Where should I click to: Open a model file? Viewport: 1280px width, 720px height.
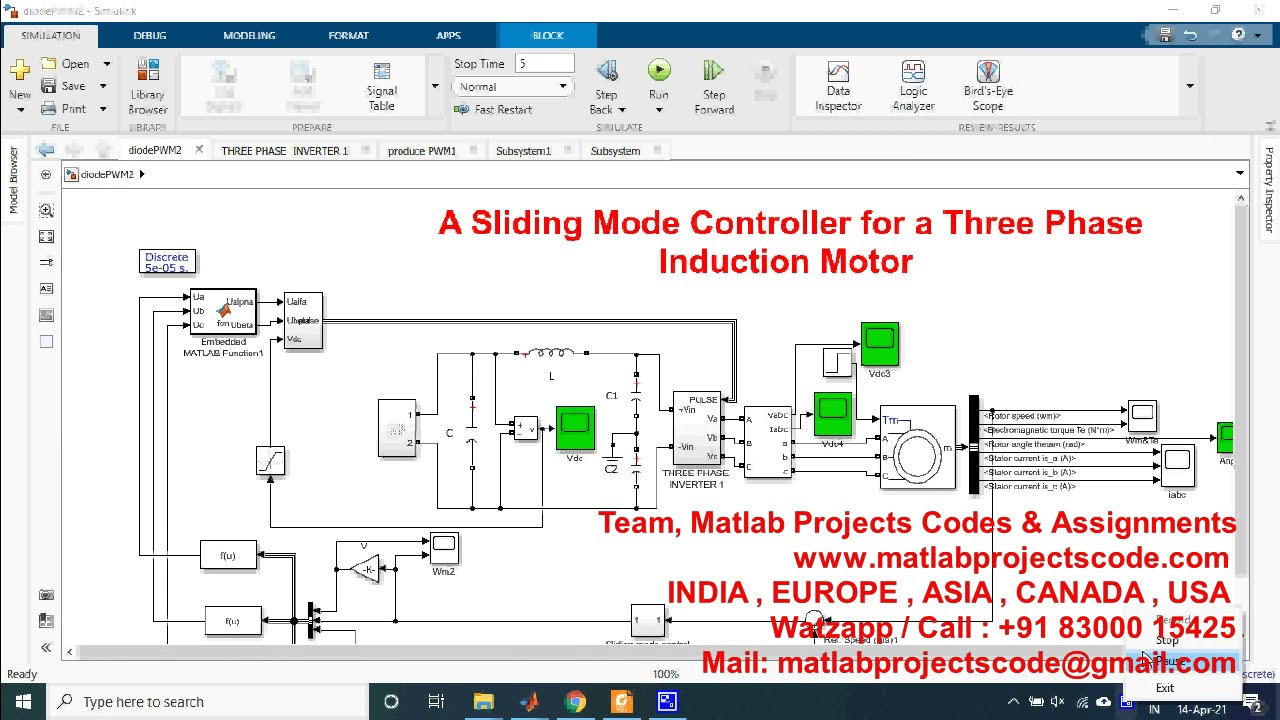66,64
